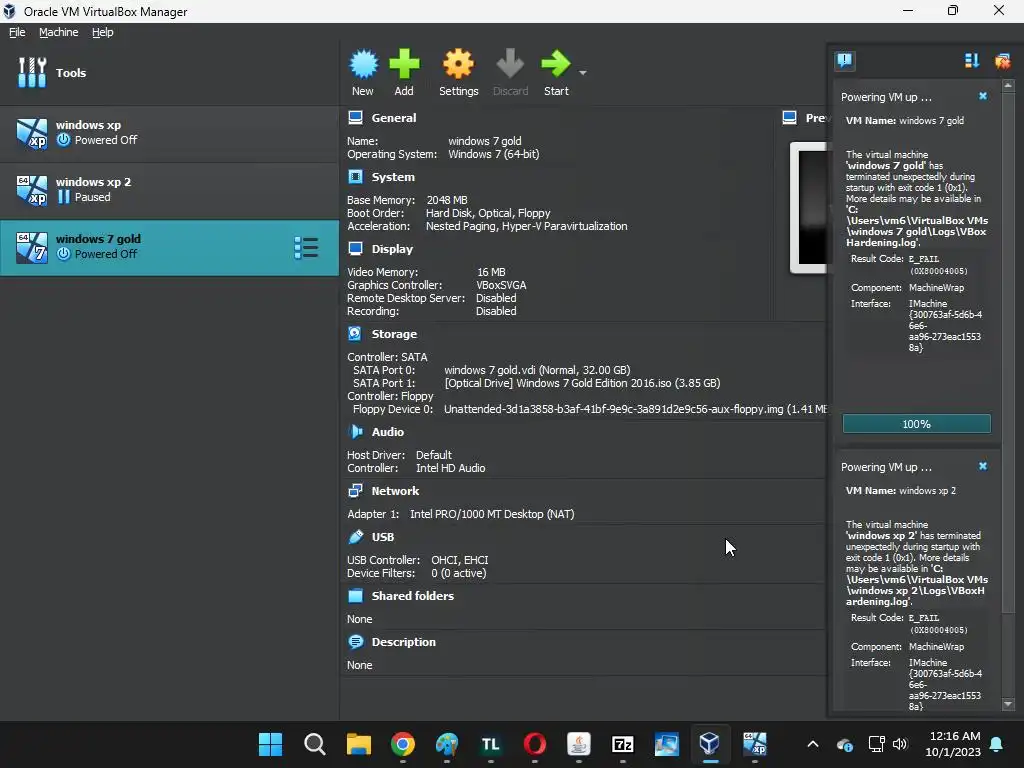Image resolution: width=1024 pixels, height=768 pixels.
Task: Open the Windows Start menu
Action: (x=270, y=744)
